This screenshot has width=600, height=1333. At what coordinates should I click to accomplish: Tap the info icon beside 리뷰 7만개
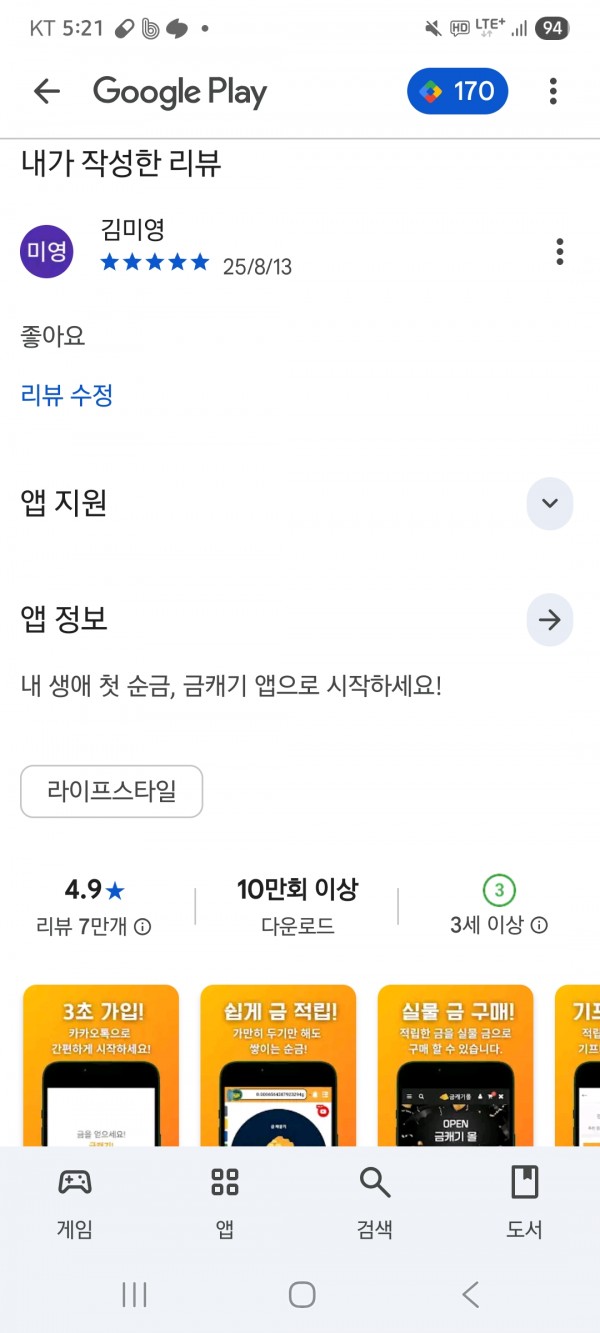tap(143, 927)
